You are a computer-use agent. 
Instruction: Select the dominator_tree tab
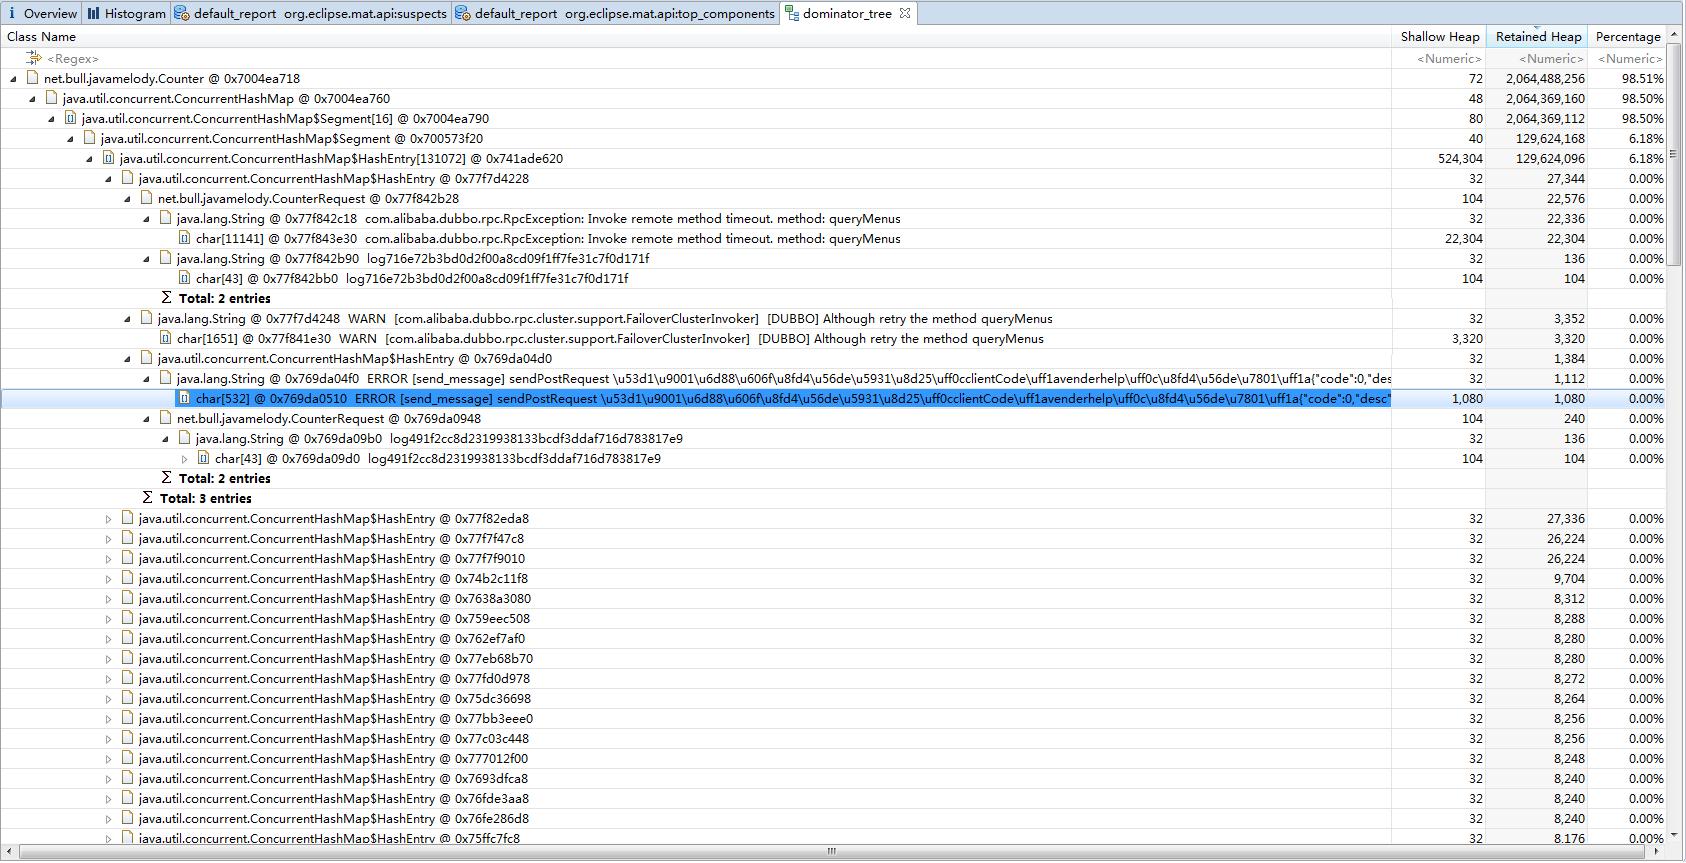846,14
